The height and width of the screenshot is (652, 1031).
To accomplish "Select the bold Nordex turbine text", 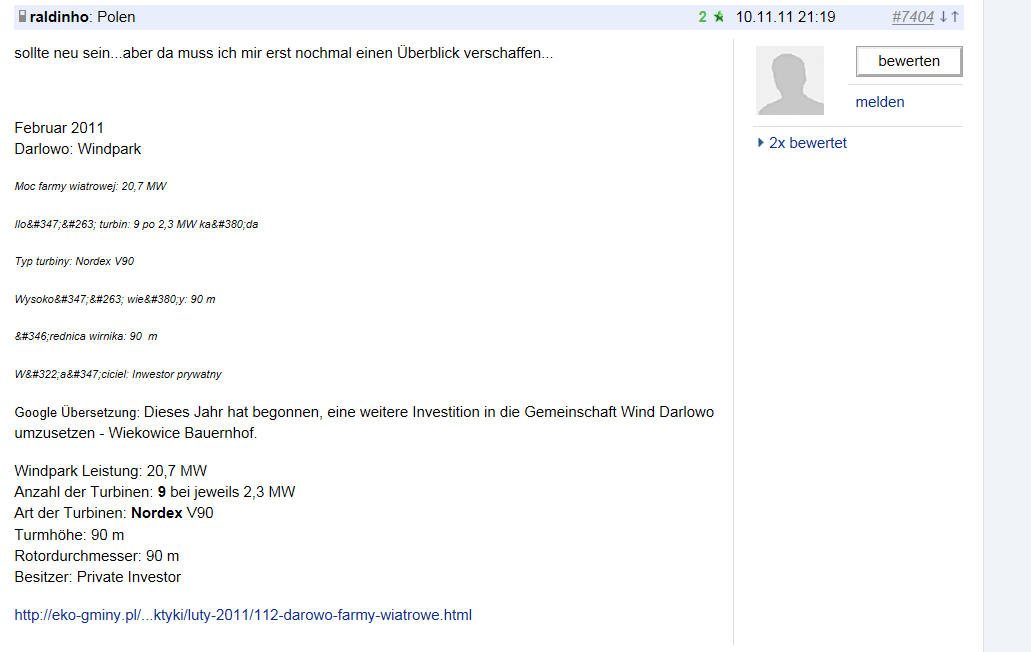I will [x=158, y=512].
